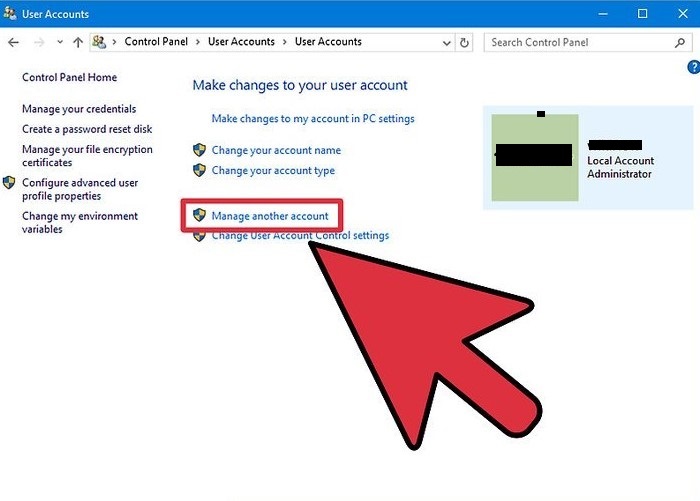Click shield icon next to Change your account name

click(200, 150)
